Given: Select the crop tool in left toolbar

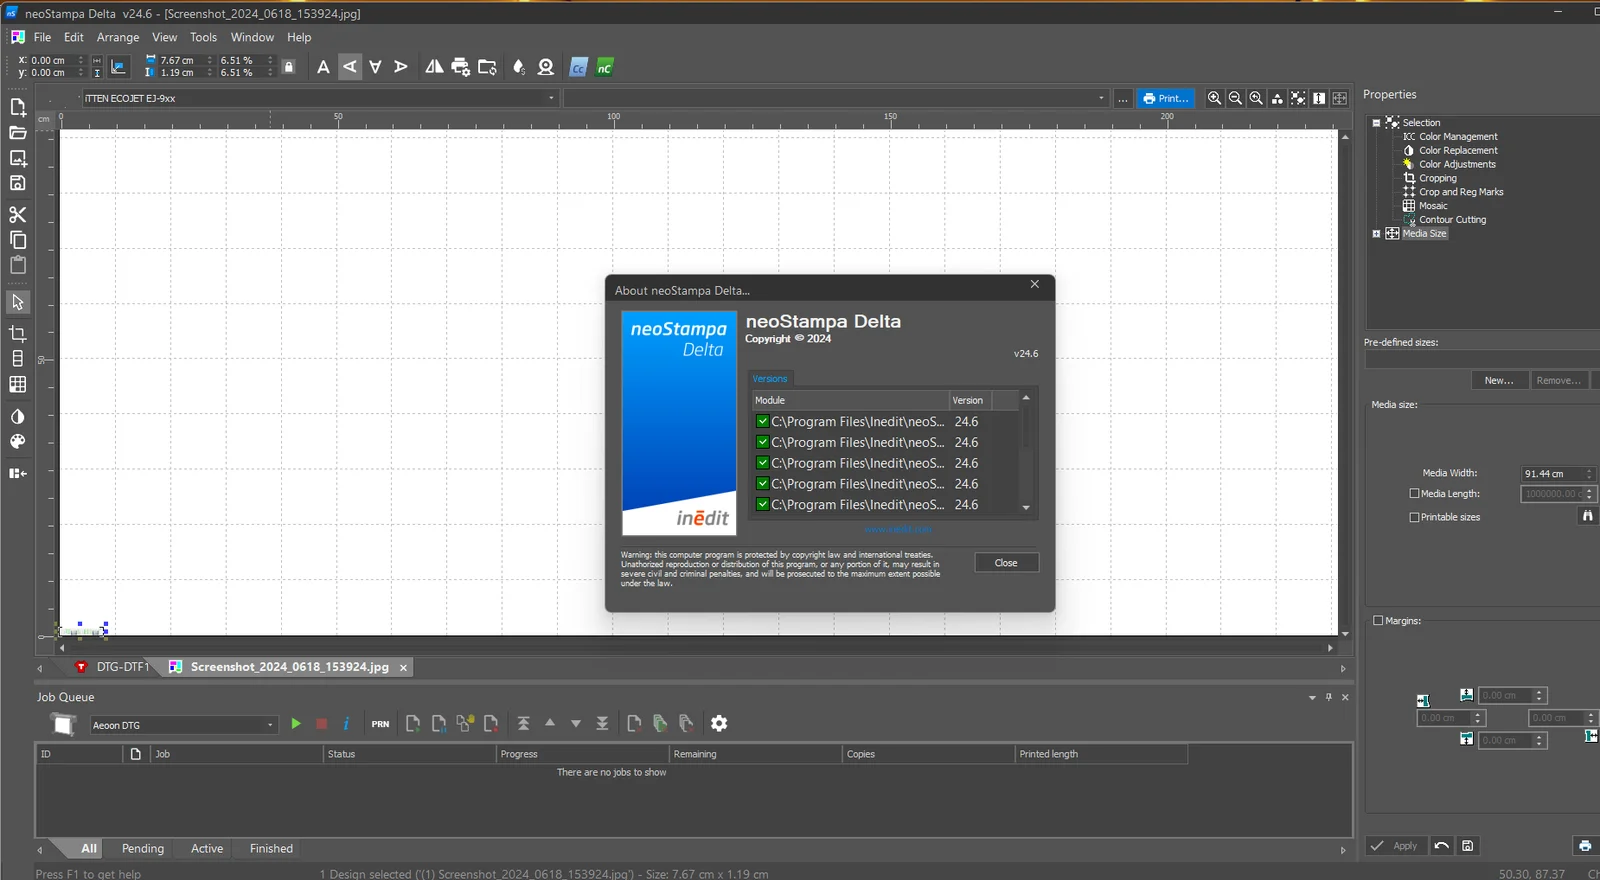Looking at the screenshot, I should pos(17,334).
